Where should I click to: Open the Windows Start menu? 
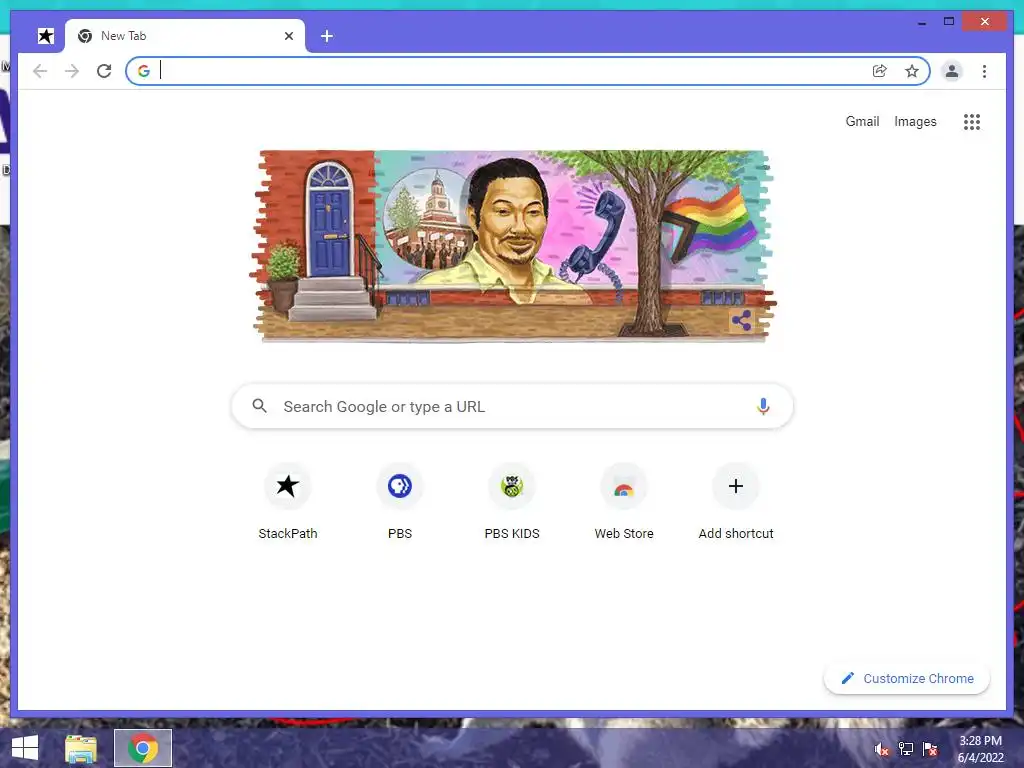[25, 748]
